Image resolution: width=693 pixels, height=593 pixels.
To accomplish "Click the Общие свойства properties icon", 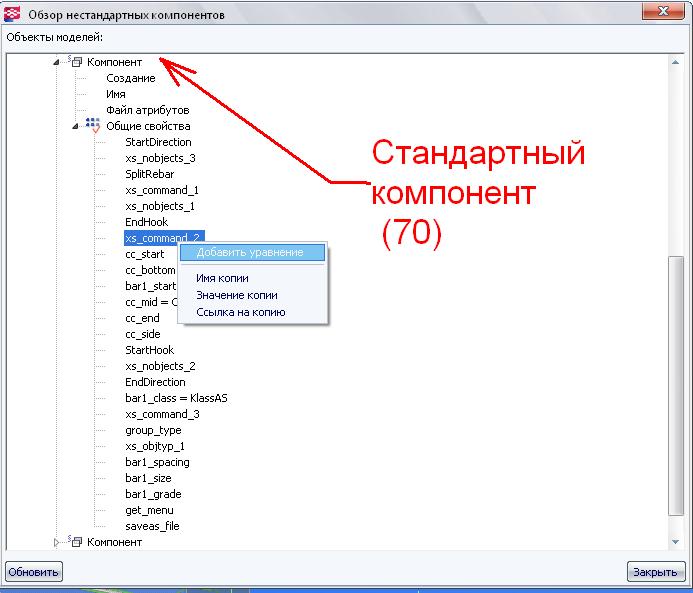I will (x=93, y=126).
